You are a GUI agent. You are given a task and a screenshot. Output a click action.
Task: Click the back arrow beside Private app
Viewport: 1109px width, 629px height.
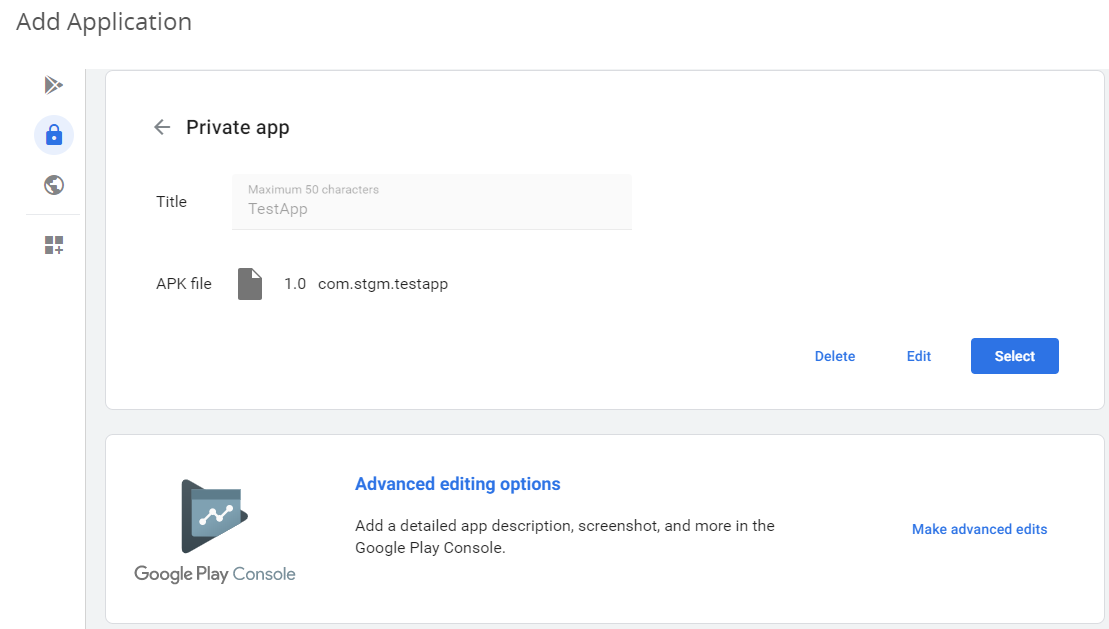pyautogui.click(x=161, y=127)
